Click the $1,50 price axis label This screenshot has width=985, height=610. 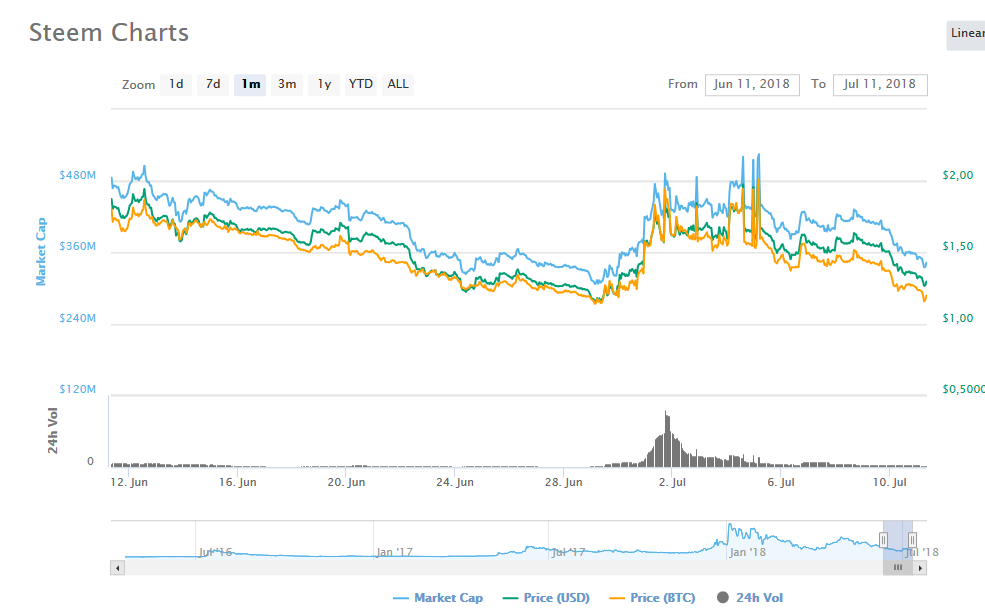coord(957,246)
